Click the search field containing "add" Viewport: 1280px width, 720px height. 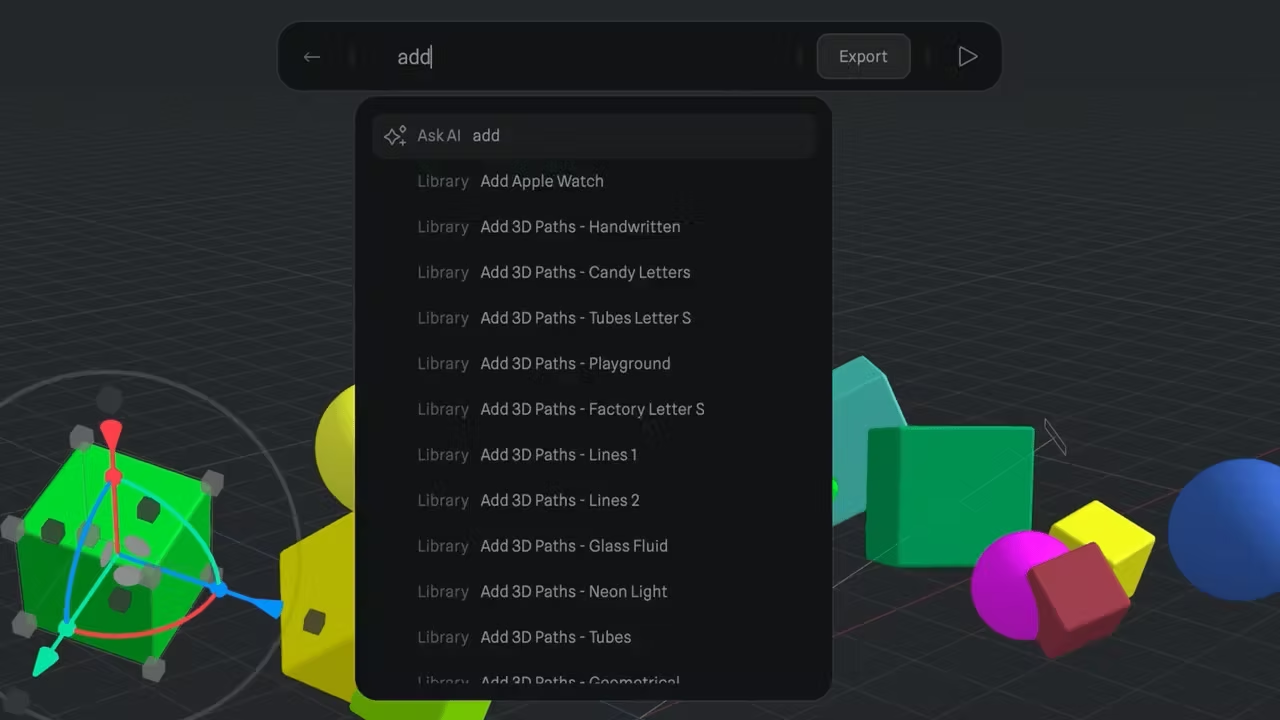pyautogui.click(x=600, y=57)
